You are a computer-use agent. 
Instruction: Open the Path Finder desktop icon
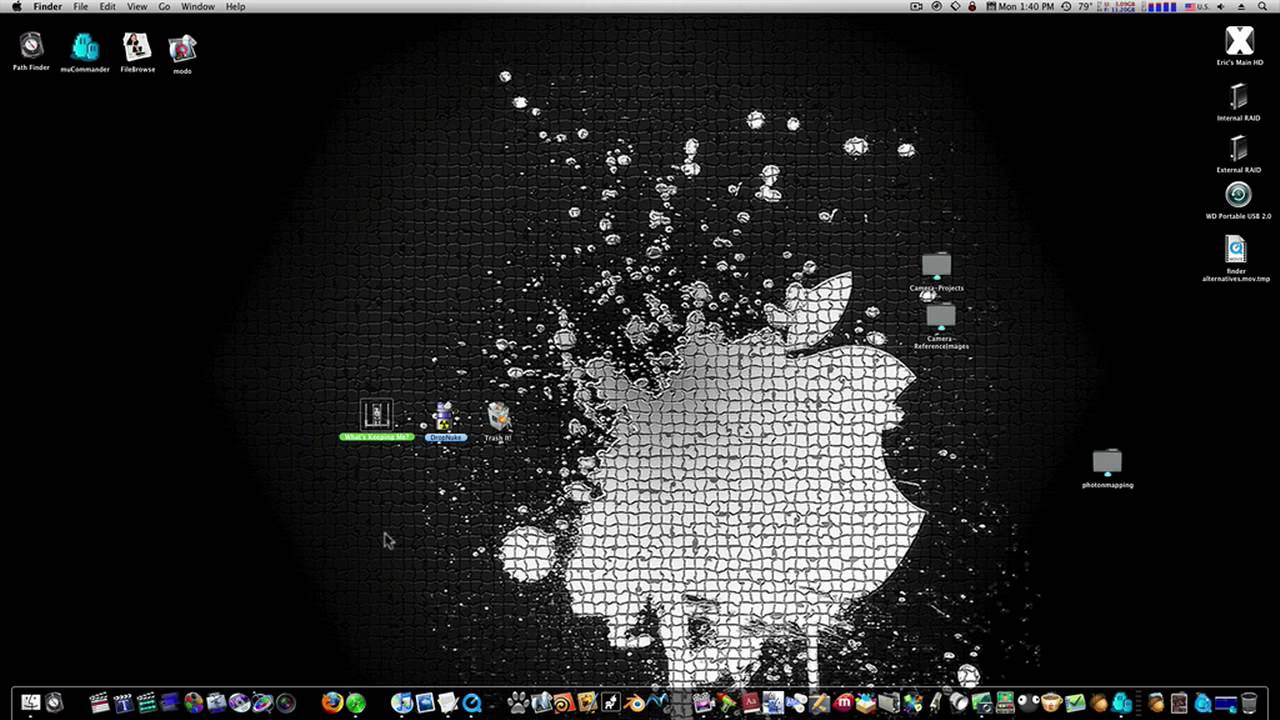[x=31, y=46]
